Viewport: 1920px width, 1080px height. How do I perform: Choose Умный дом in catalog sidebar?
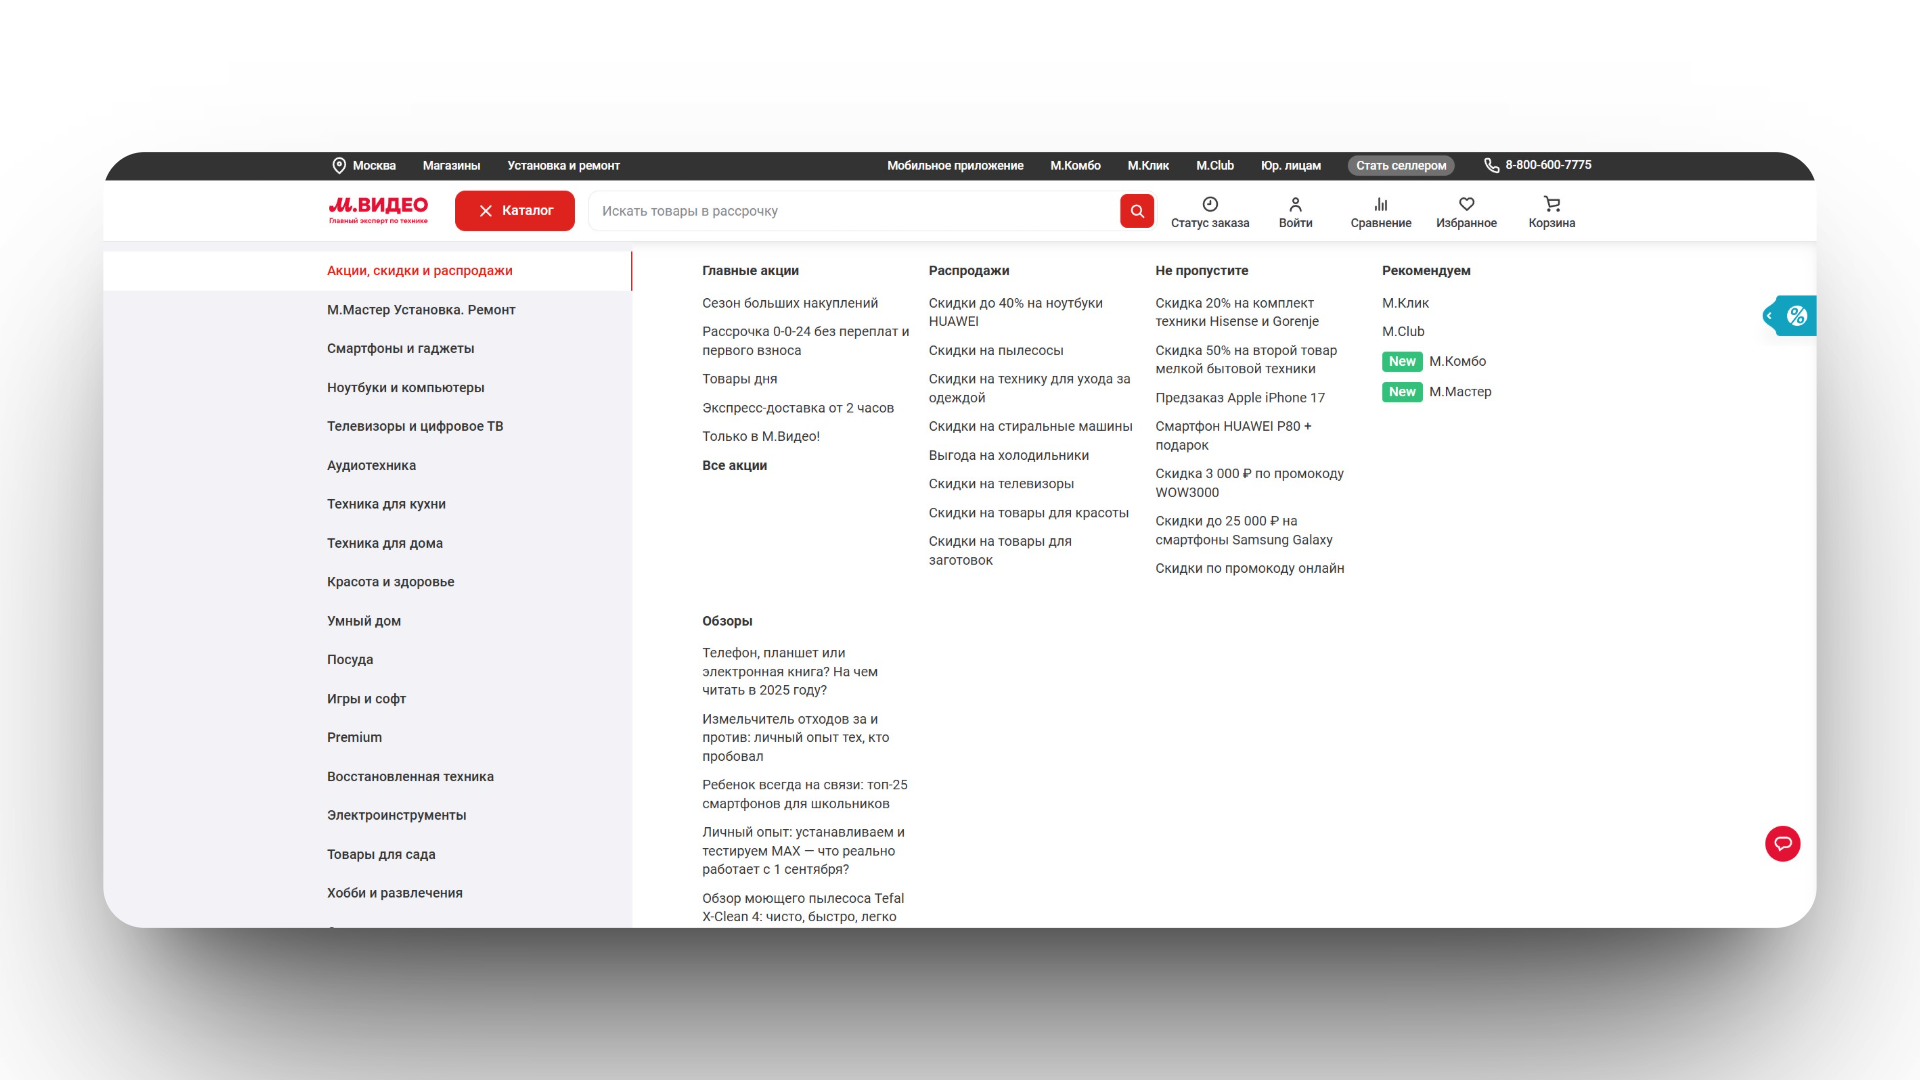363,621
